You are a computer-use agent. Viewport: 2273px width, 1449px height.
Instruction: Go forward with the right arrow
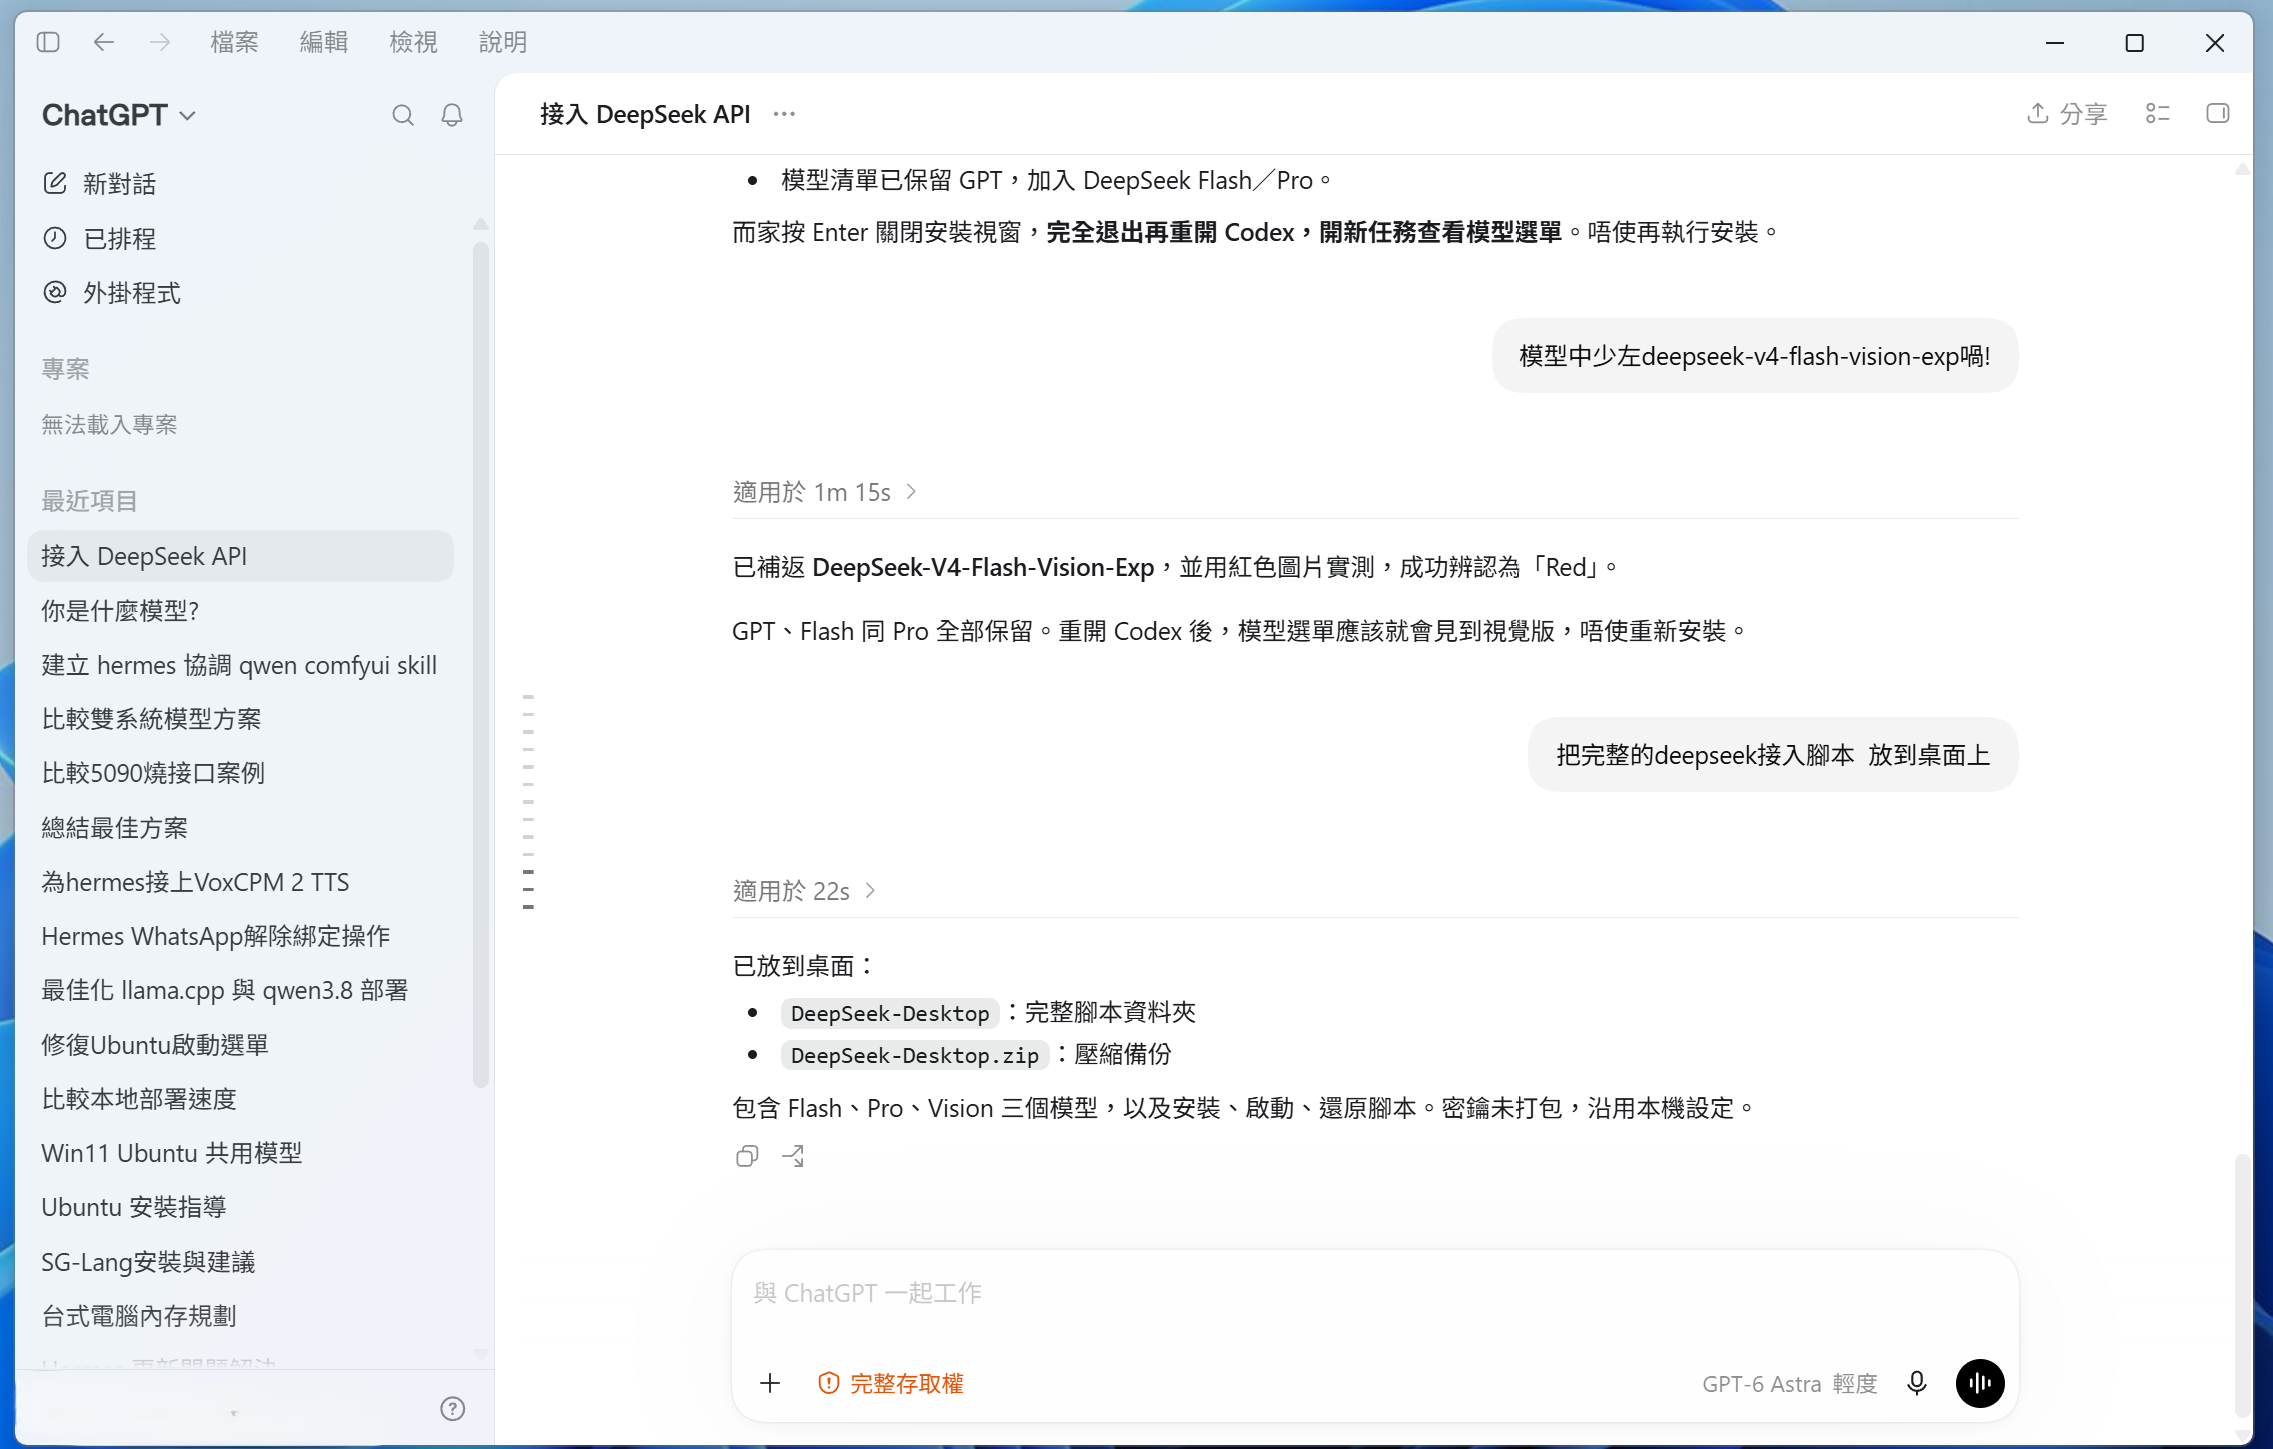point(160,42)
